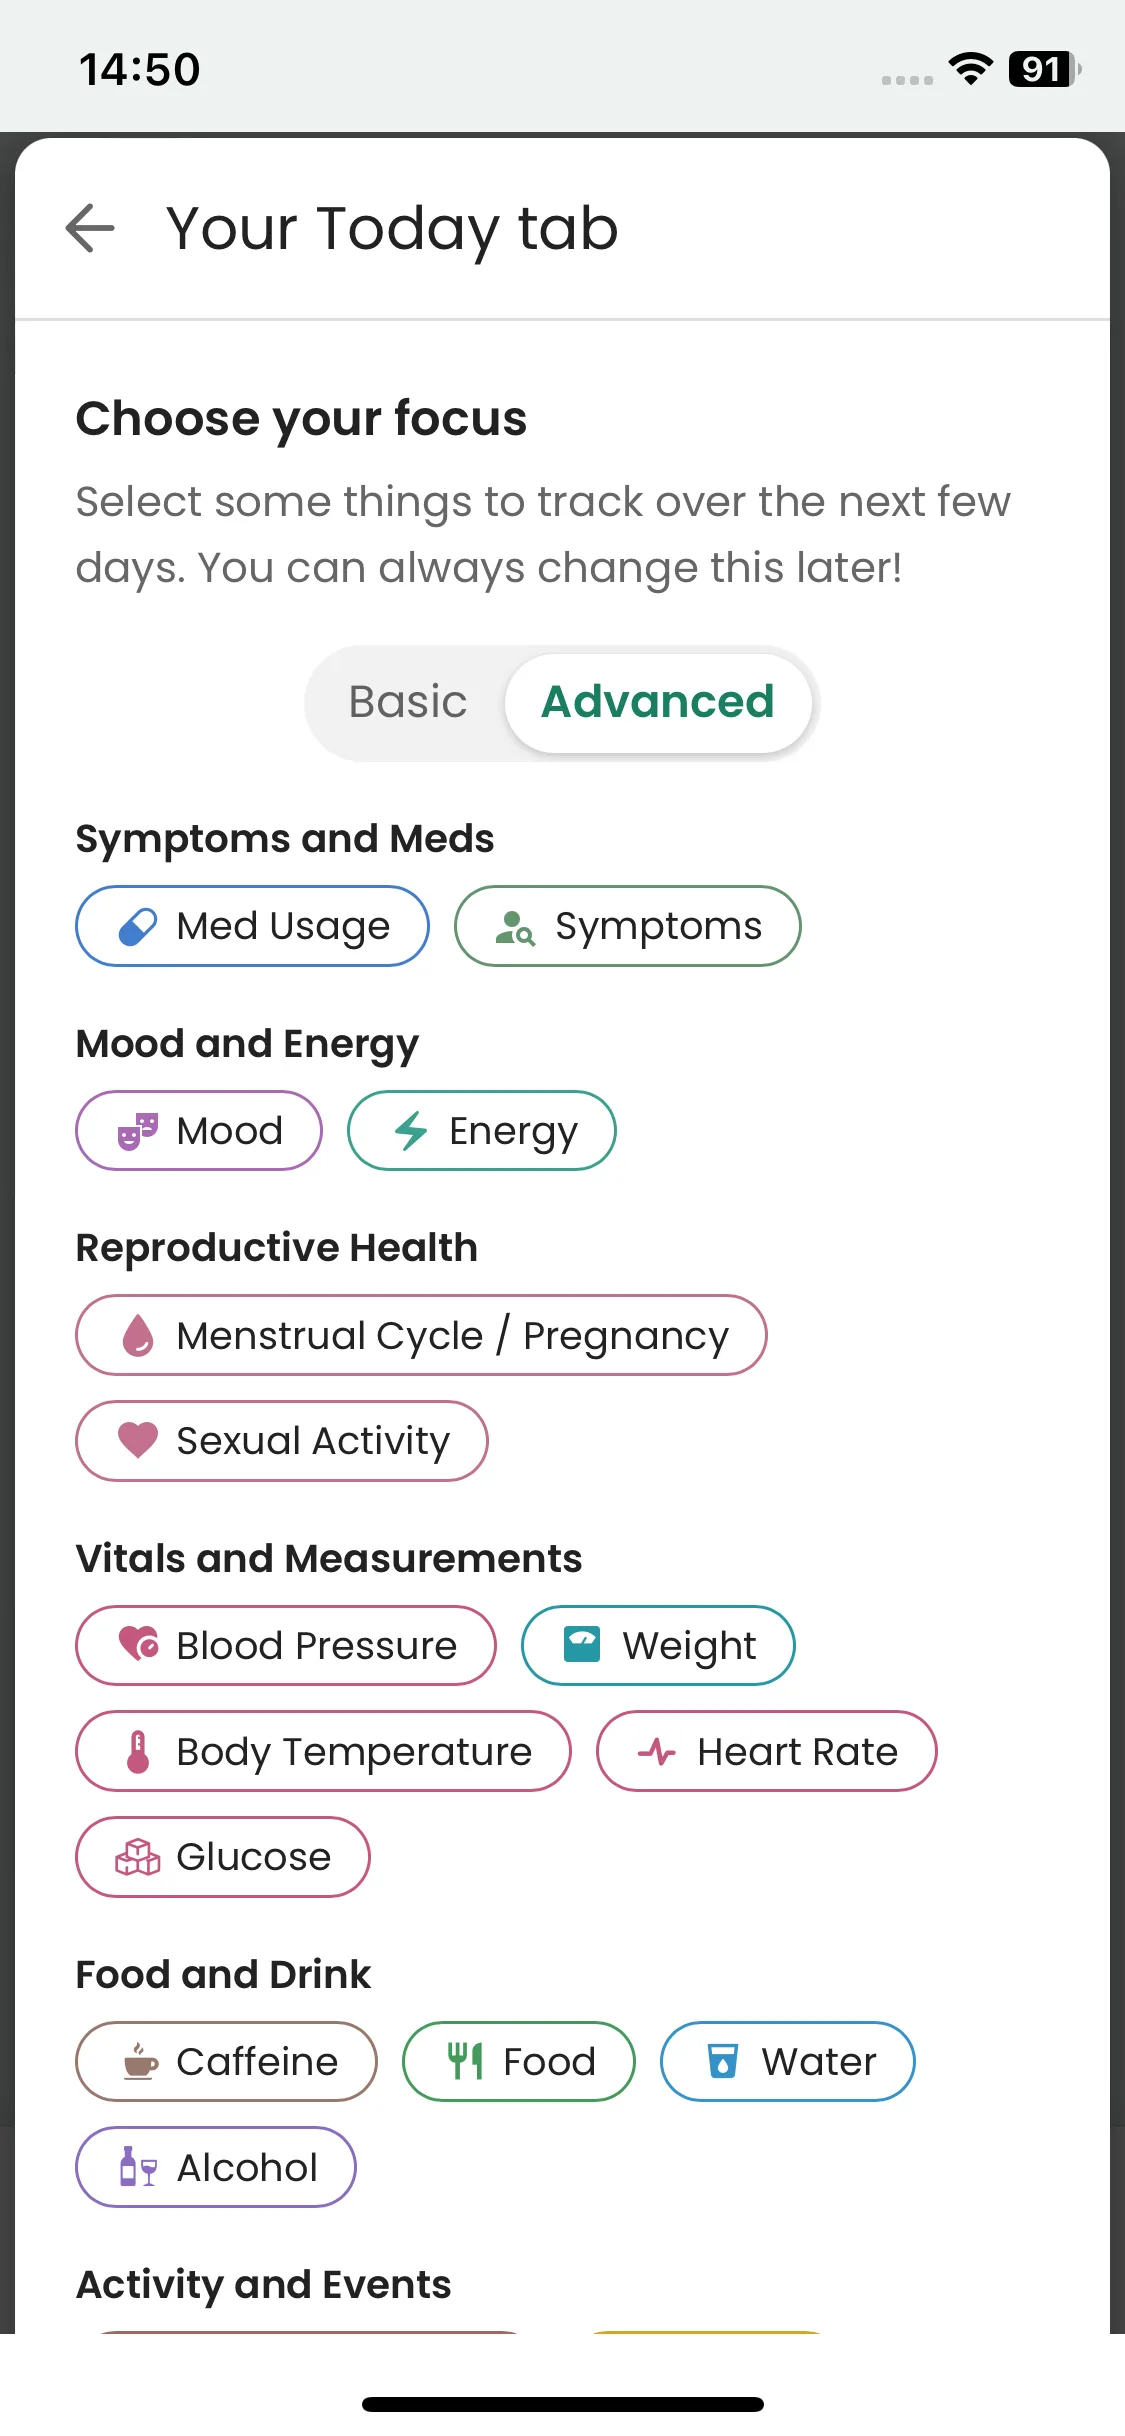1125x2436 pixels.
Task: Tap the fork and knife Food icon
Action: point(465,2062)
